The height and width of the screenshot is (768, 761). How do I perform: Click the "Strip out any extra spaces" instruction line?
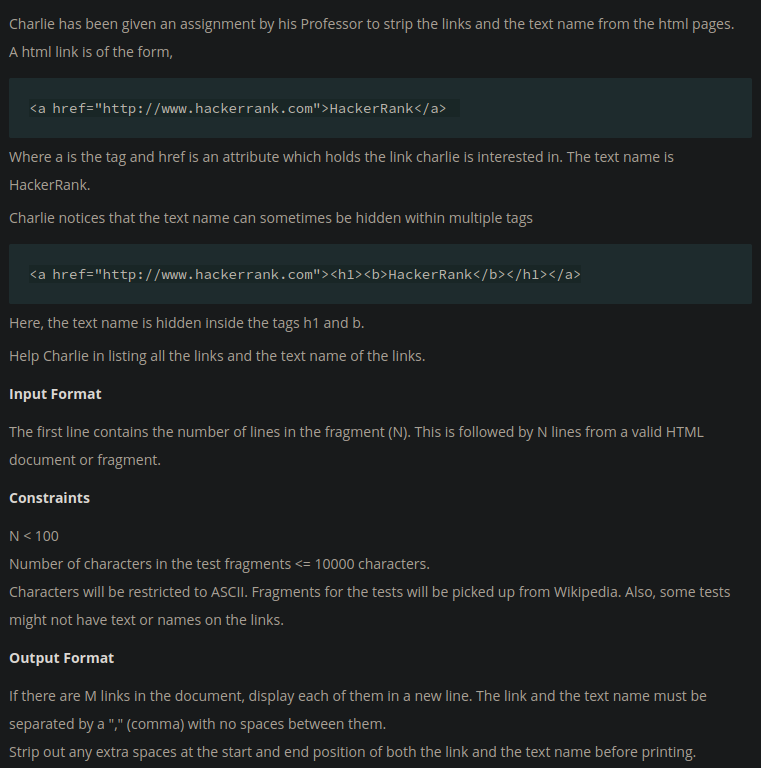[x=352, y=752]
